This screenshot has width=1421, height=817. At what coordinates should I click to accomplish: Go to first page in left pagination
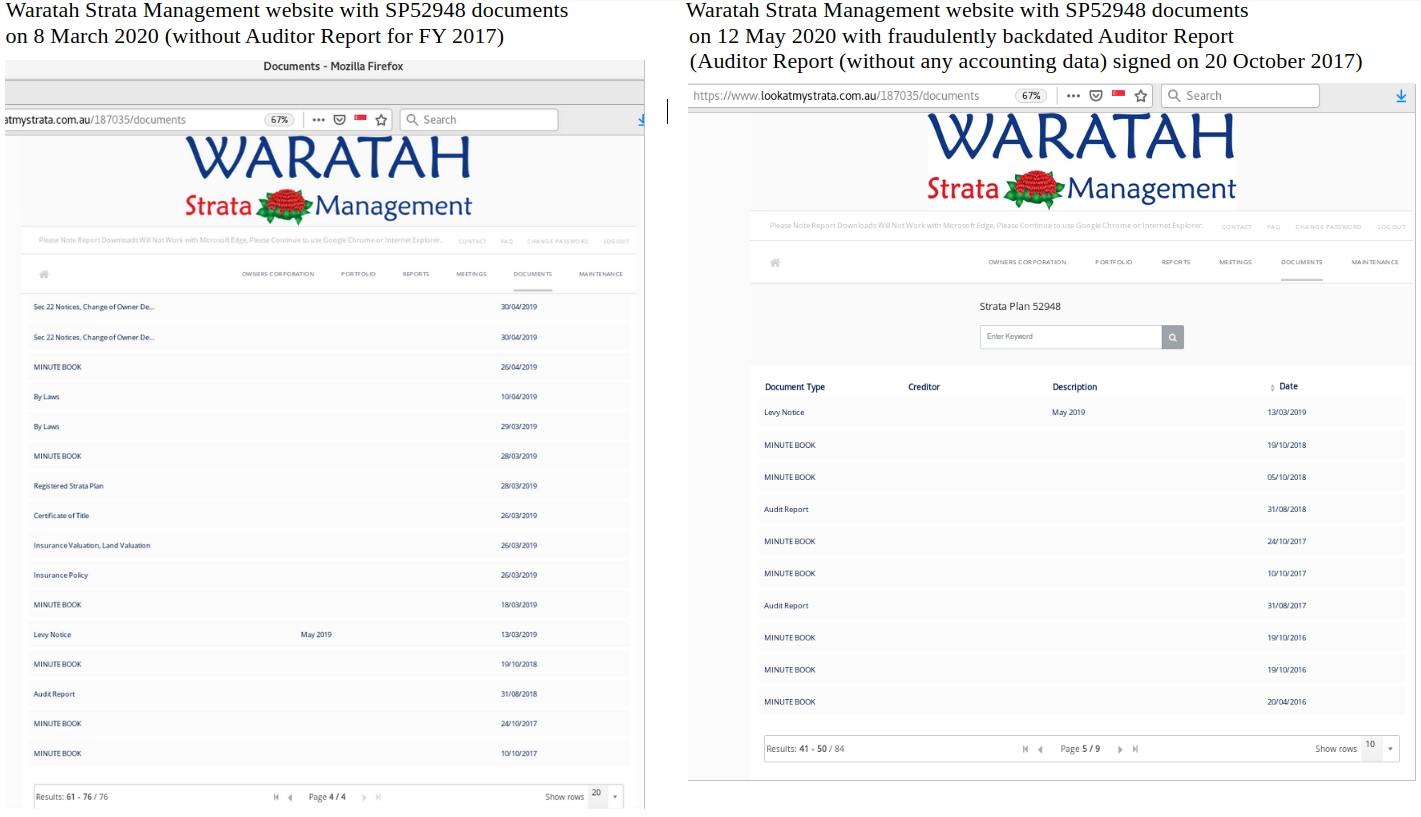click(x=276, y=797)
